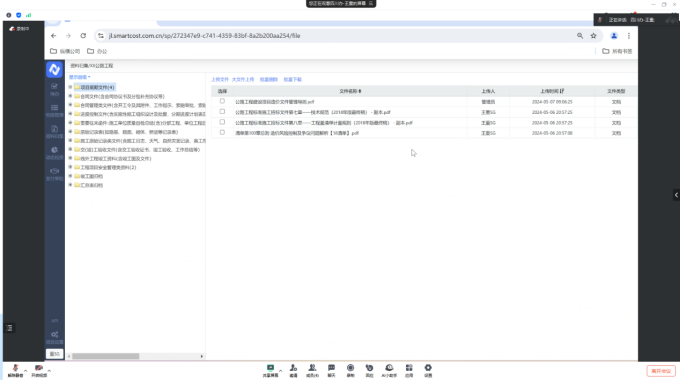
Task: Open the chat icon in meeting toolbar
Action: [331, 368]
